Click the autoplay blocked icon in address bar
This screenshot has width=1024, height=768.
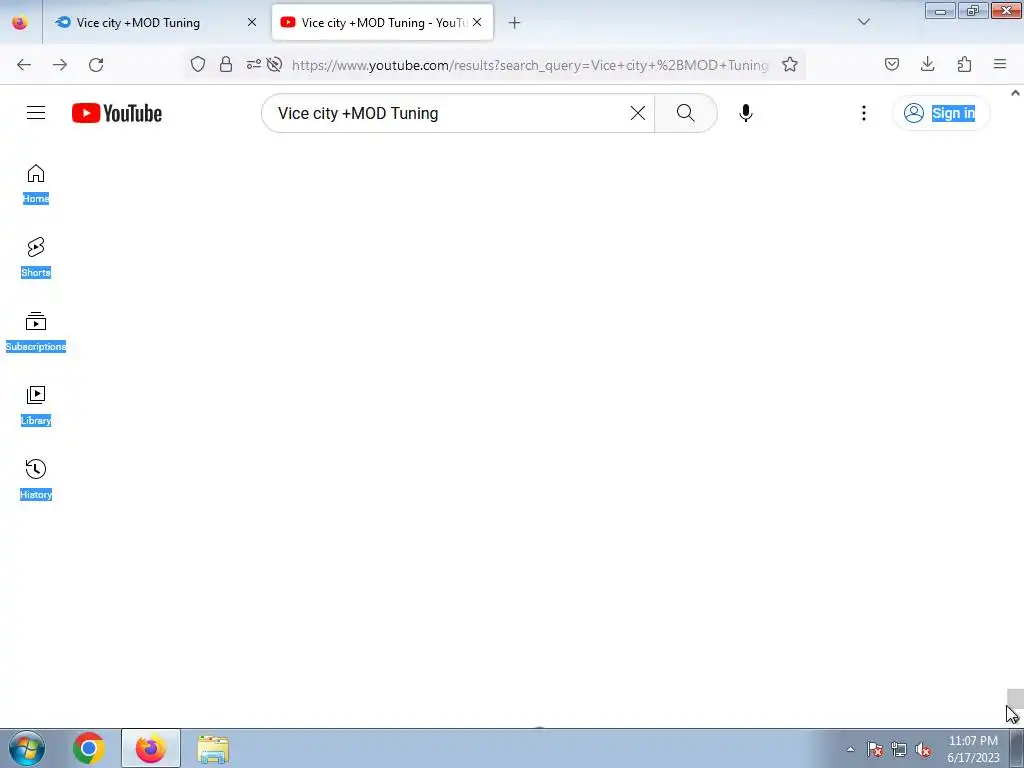point(275,64)
